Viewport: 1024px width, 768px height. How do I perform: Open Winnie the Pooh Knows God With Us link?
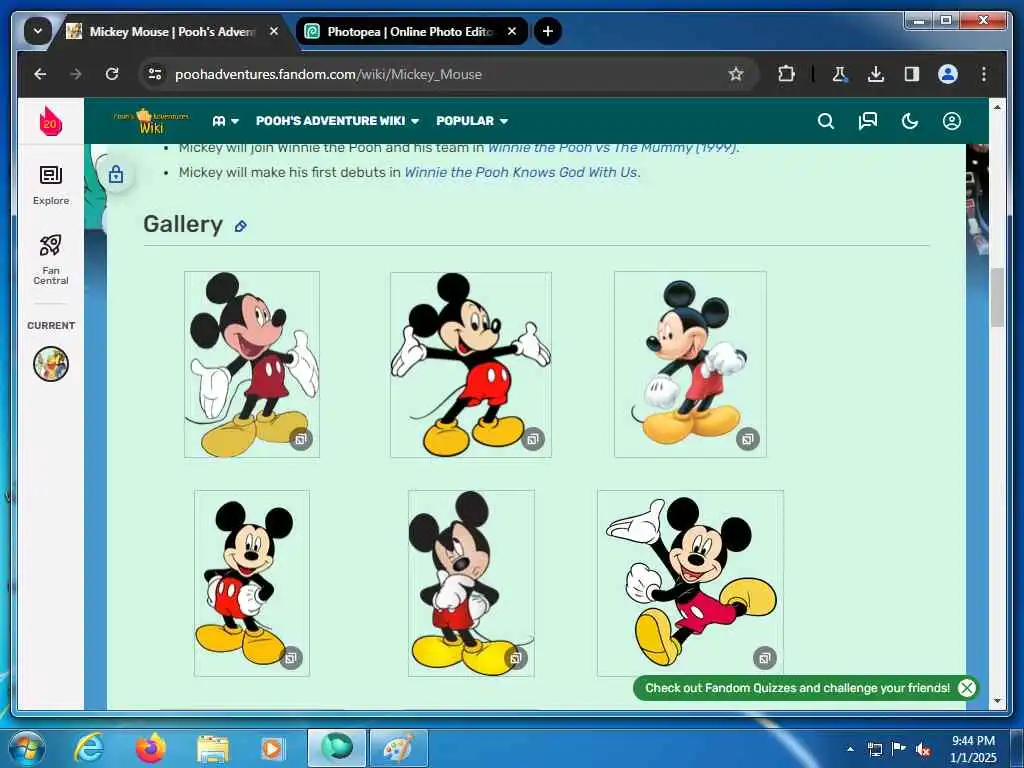tap(521, 172)
